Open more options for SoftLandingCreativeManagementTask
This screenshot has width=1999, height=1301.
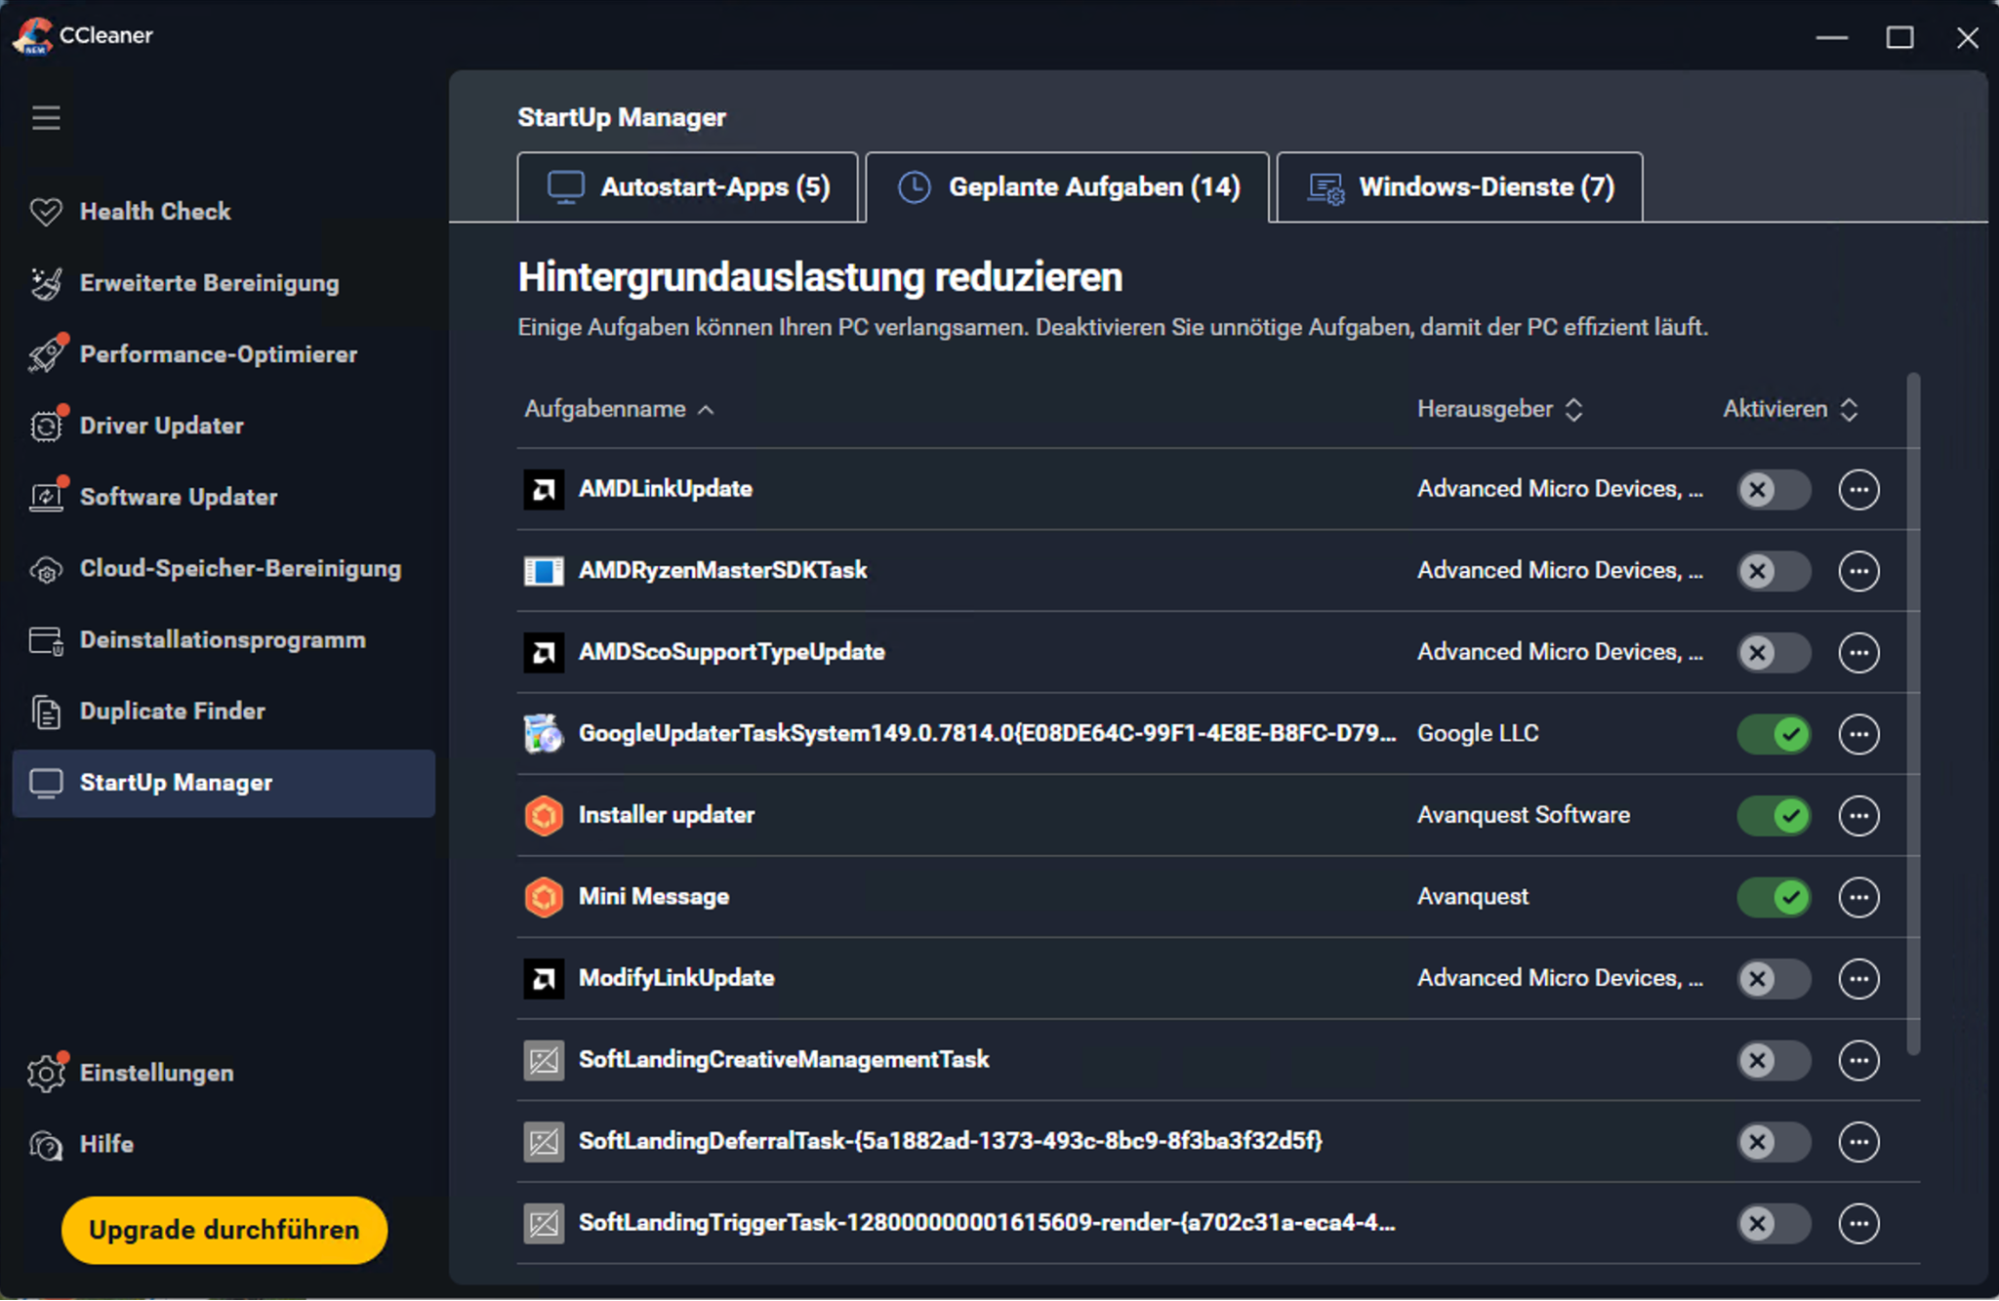pos(1859,1060)
